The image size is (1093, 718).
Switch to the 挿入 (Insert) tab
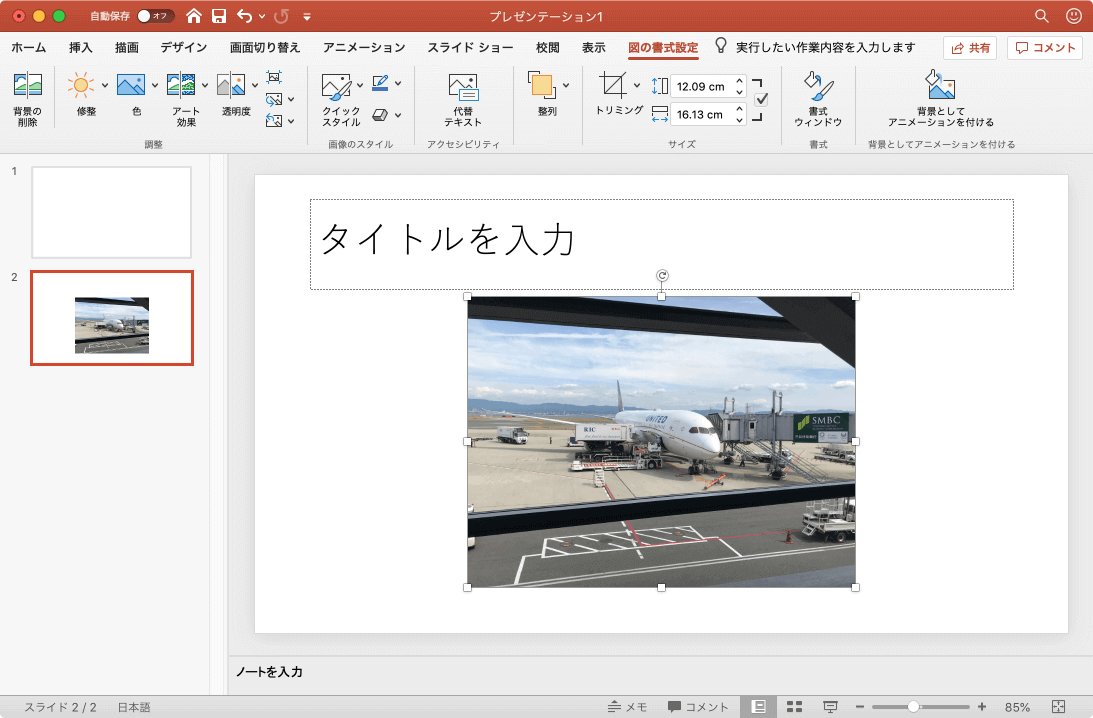pyautogui.click(x=81, y=47)
